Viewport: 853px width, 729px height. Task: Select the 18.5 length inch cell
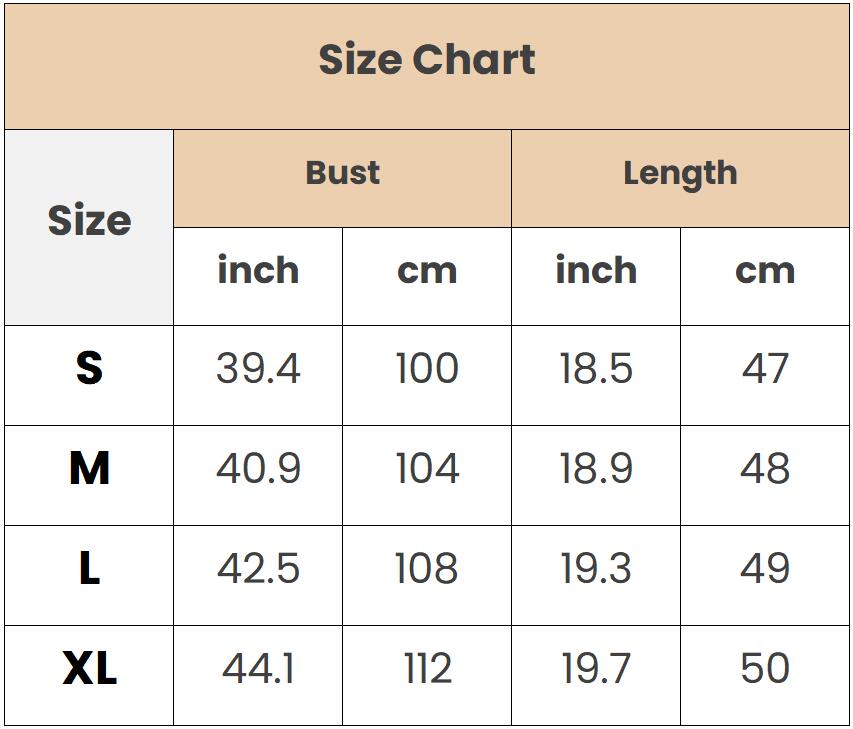(x=596, y=375)
